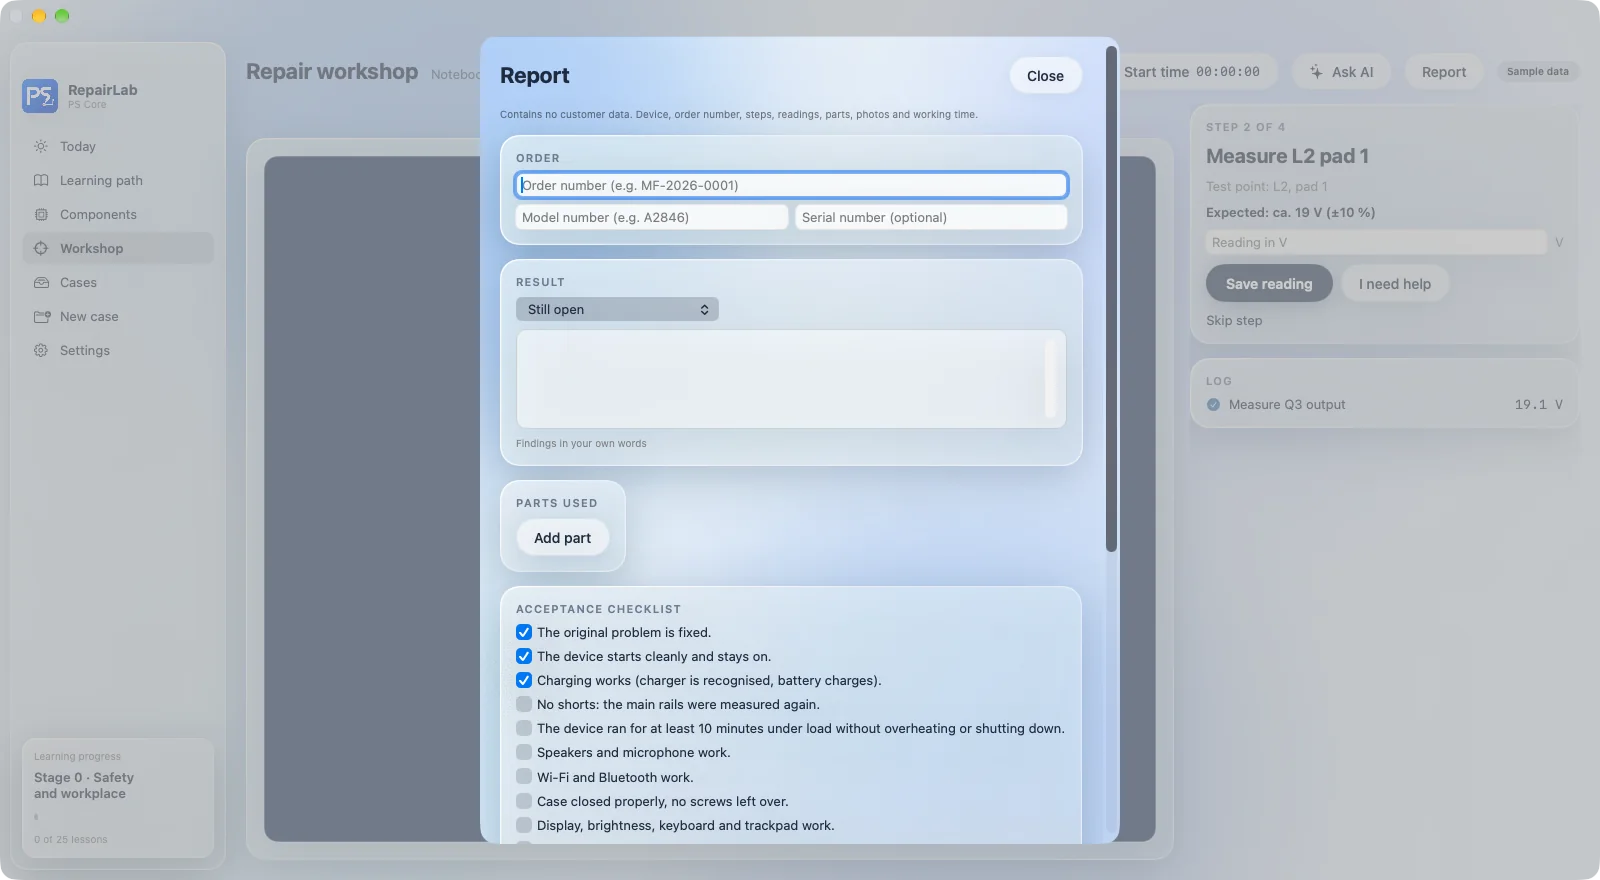Click the Order number input field
The width and height of the screenshot is (1600, 880).
coord(791,185)
